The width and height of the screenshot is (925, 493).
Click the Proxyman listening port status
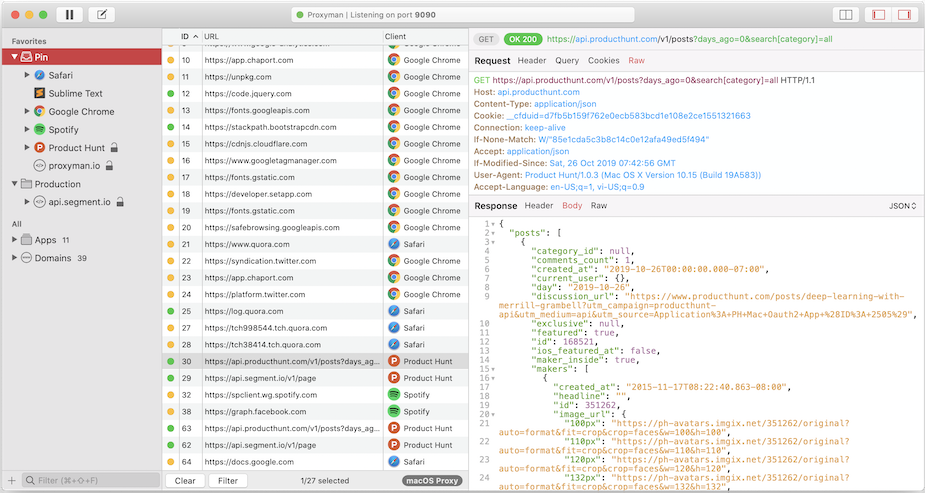[462, 15]
